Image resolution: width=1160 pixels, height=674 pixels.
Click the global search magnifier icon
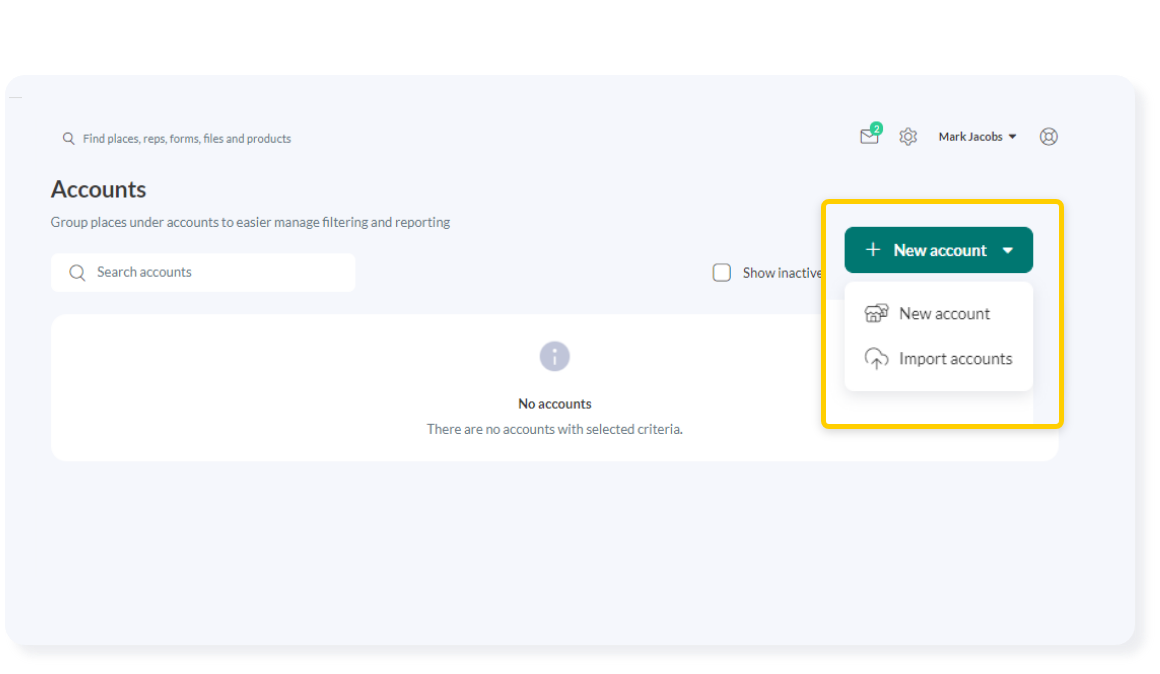click(68, 138)
